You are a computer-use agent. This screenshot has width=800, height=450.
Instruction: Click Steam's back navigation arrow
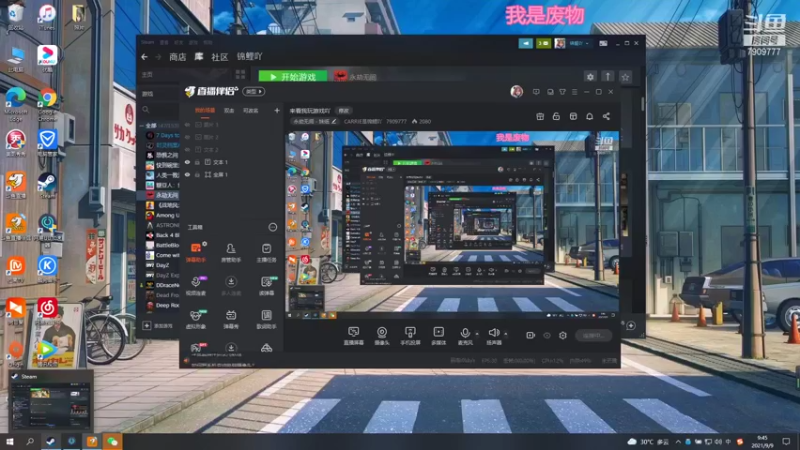[x=144, y=57]
